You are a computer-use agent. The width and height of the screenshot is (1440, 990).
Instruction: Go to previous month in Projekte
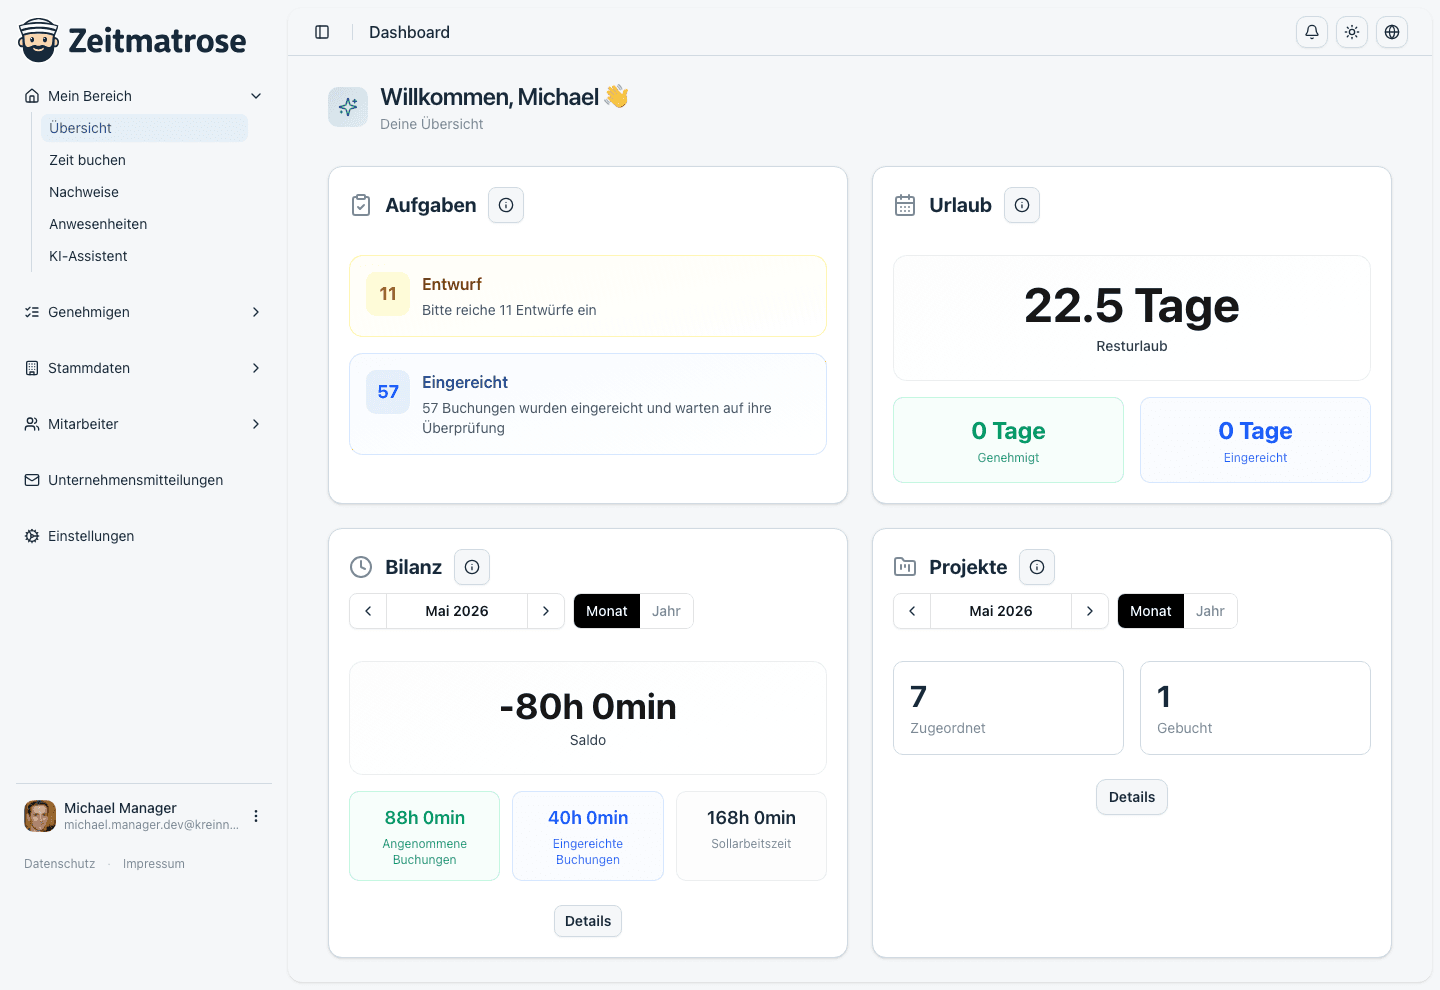[912, 611]
